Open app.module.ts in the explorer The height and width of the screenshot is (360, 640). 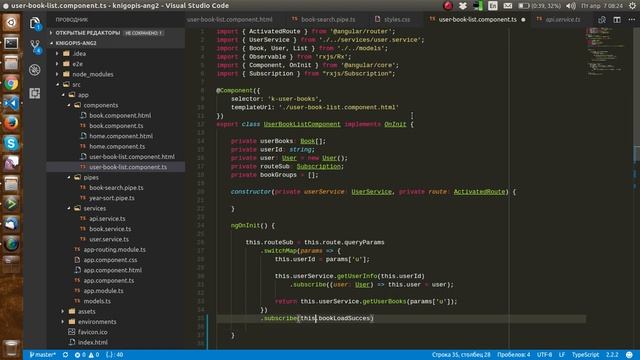click(104, 291)
